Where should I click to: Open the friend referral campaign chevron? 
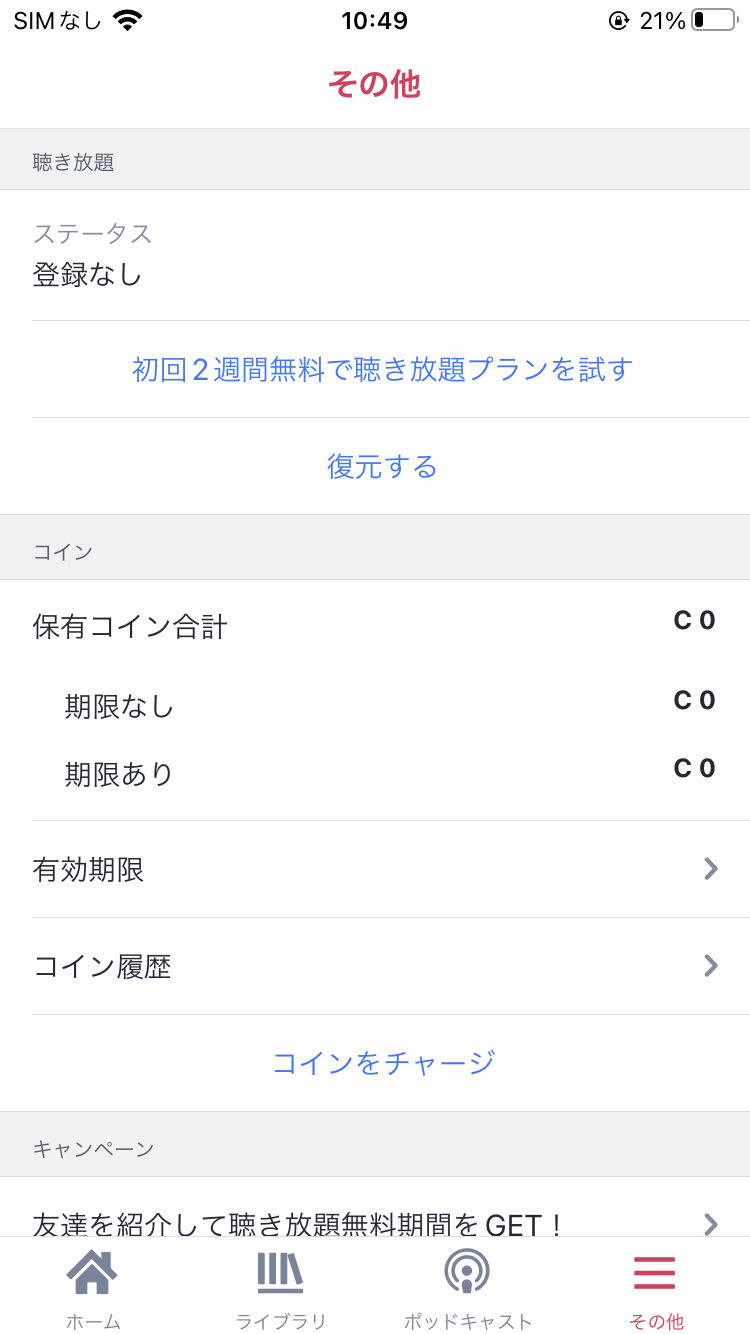click(711, 1224)
